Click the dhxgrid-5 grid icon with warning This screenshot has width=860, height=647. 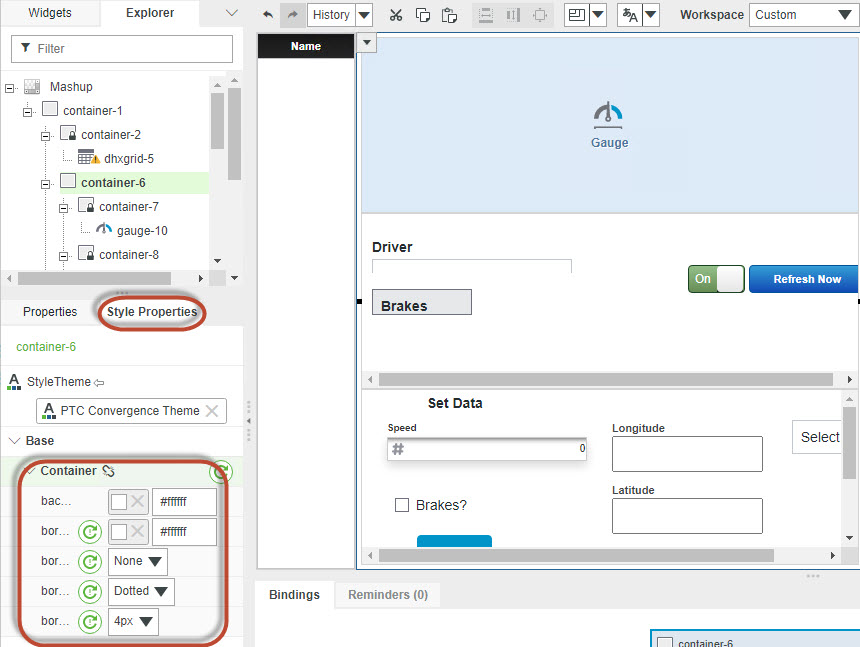tap(88, 158)
